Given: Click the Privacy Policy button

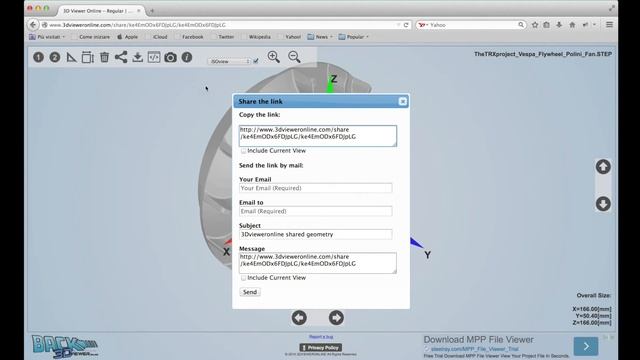Looking at the screenshot, I should 320,347.
